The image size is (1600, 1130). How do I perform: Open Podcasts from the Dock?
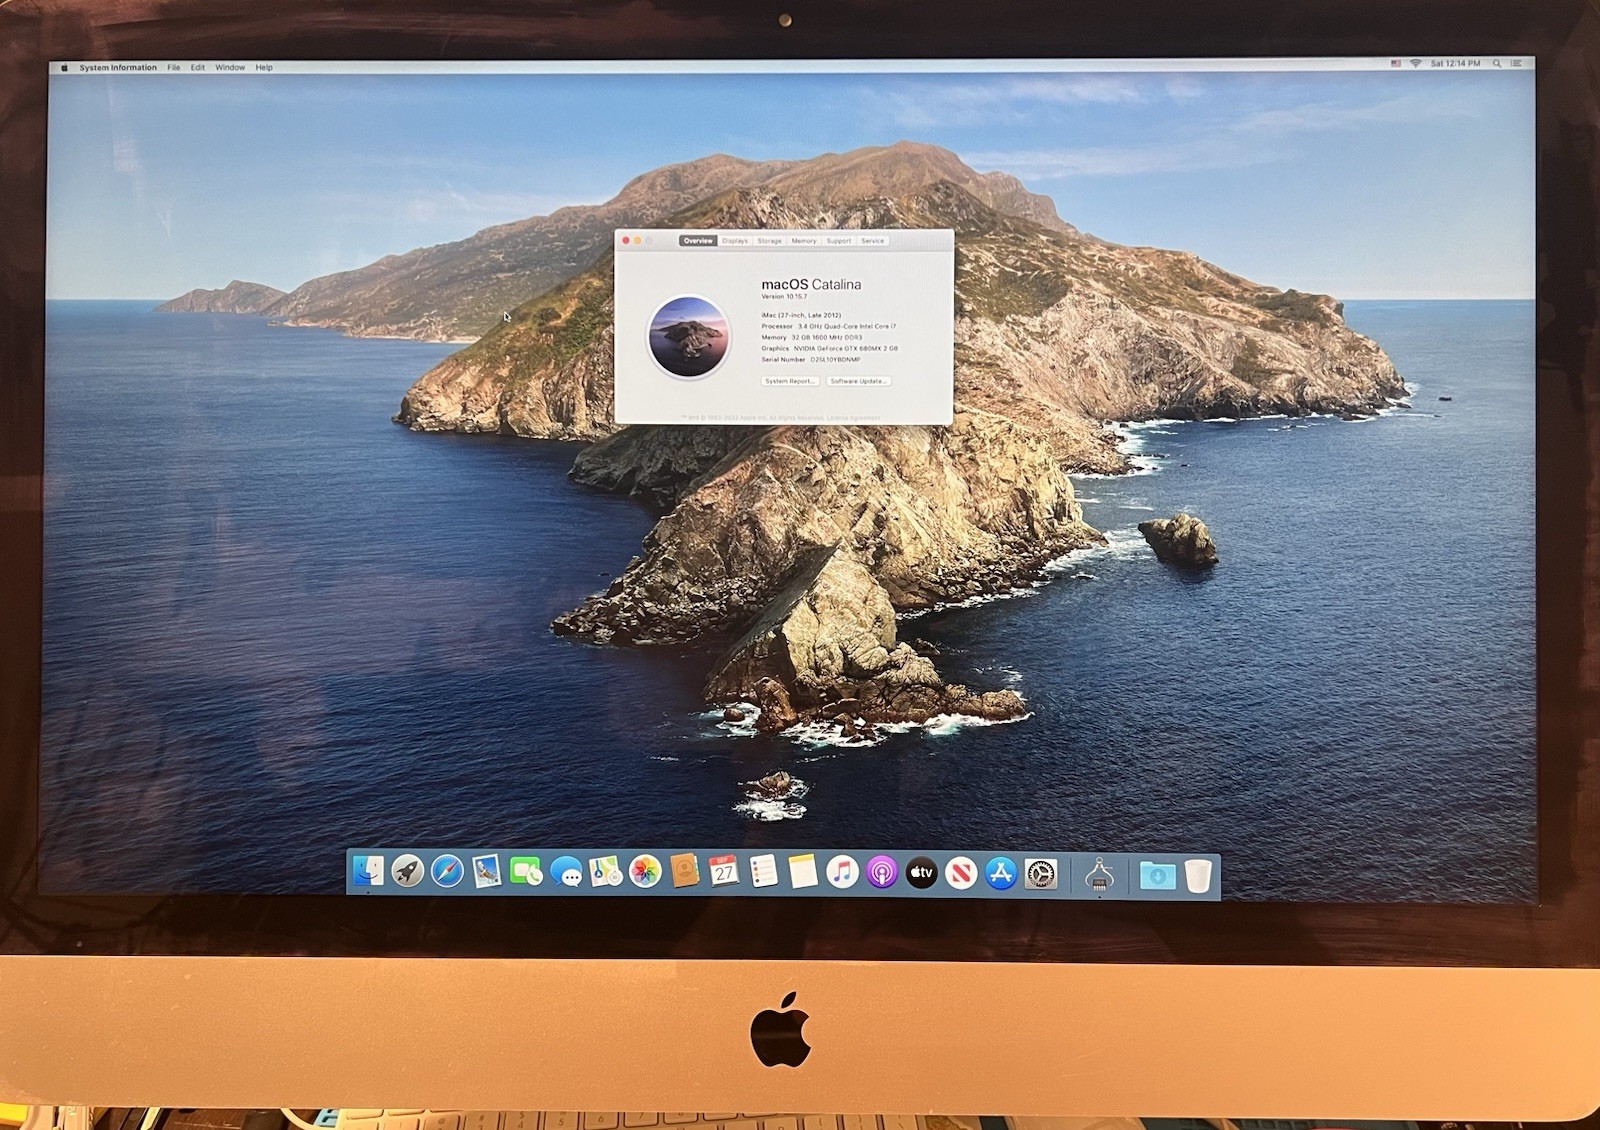pyautogui.click(x=882, y=874)
